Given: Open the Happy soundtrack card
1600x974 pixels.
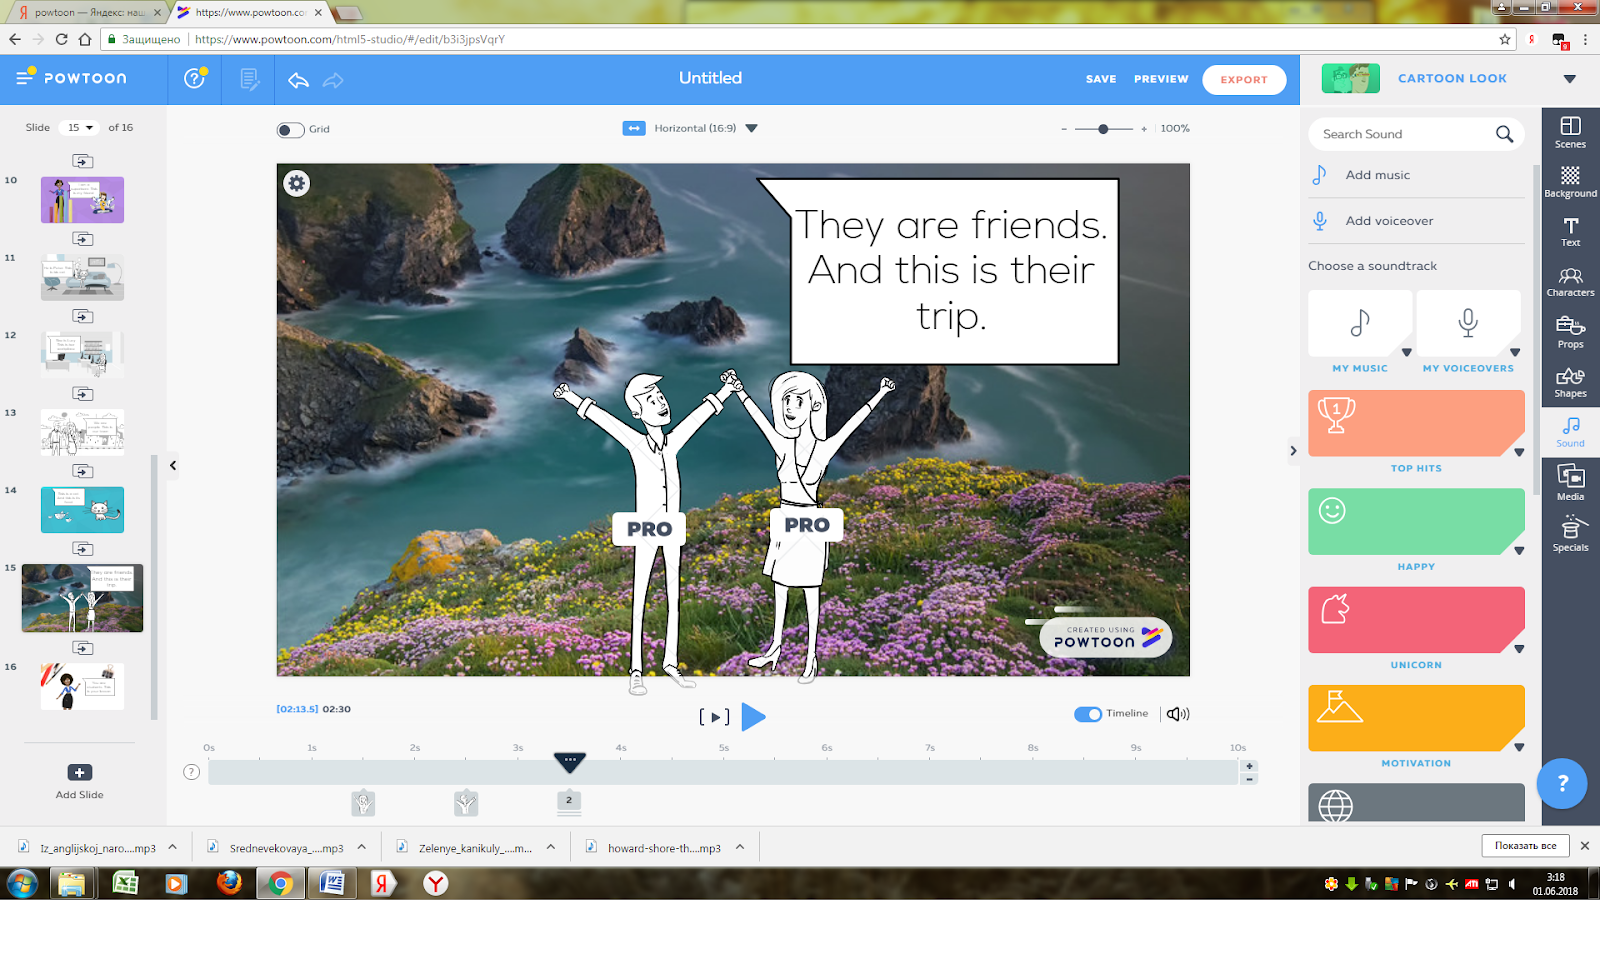Looking at the screenshot, I should click(x=1416, y=521).
